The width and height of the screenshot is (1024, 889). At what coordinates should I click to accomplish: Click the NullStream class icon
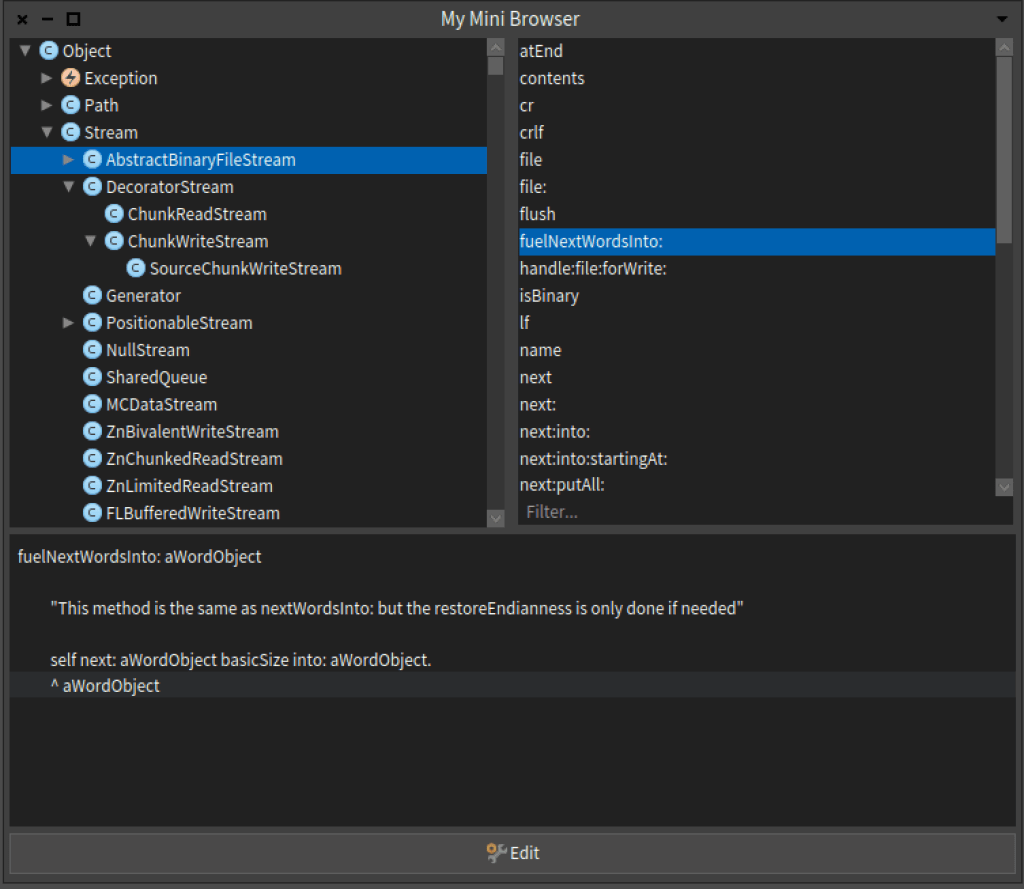pyautogui.click(x=92, y=350)
